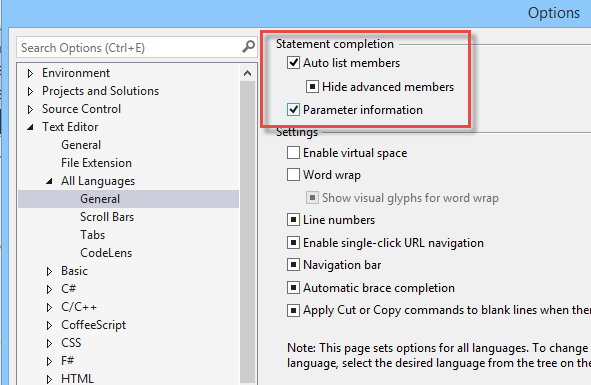Screen dimensions: 591x385
Task: Open File Extension settings page
Action: click(x=96, y=163)
